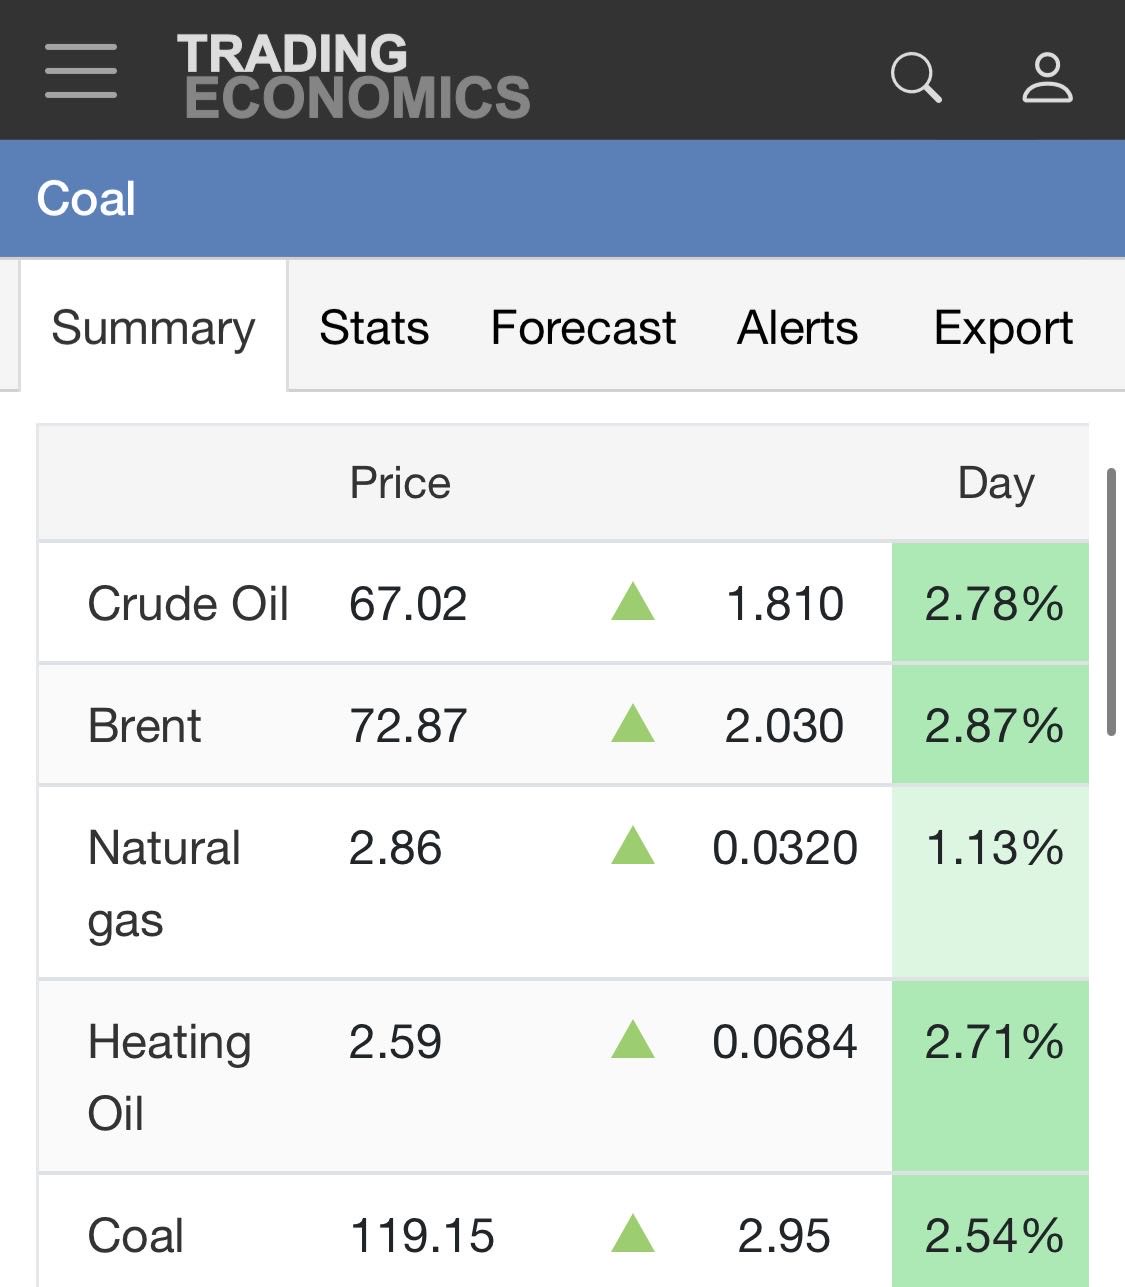Click the Day column header

[x=995, y=483]
